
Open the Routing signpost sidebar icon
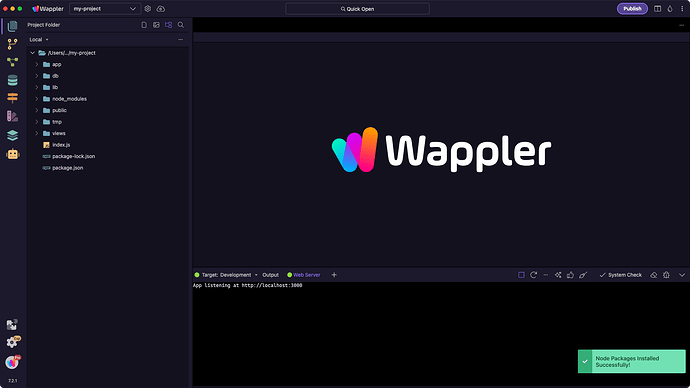coord(12,98)
